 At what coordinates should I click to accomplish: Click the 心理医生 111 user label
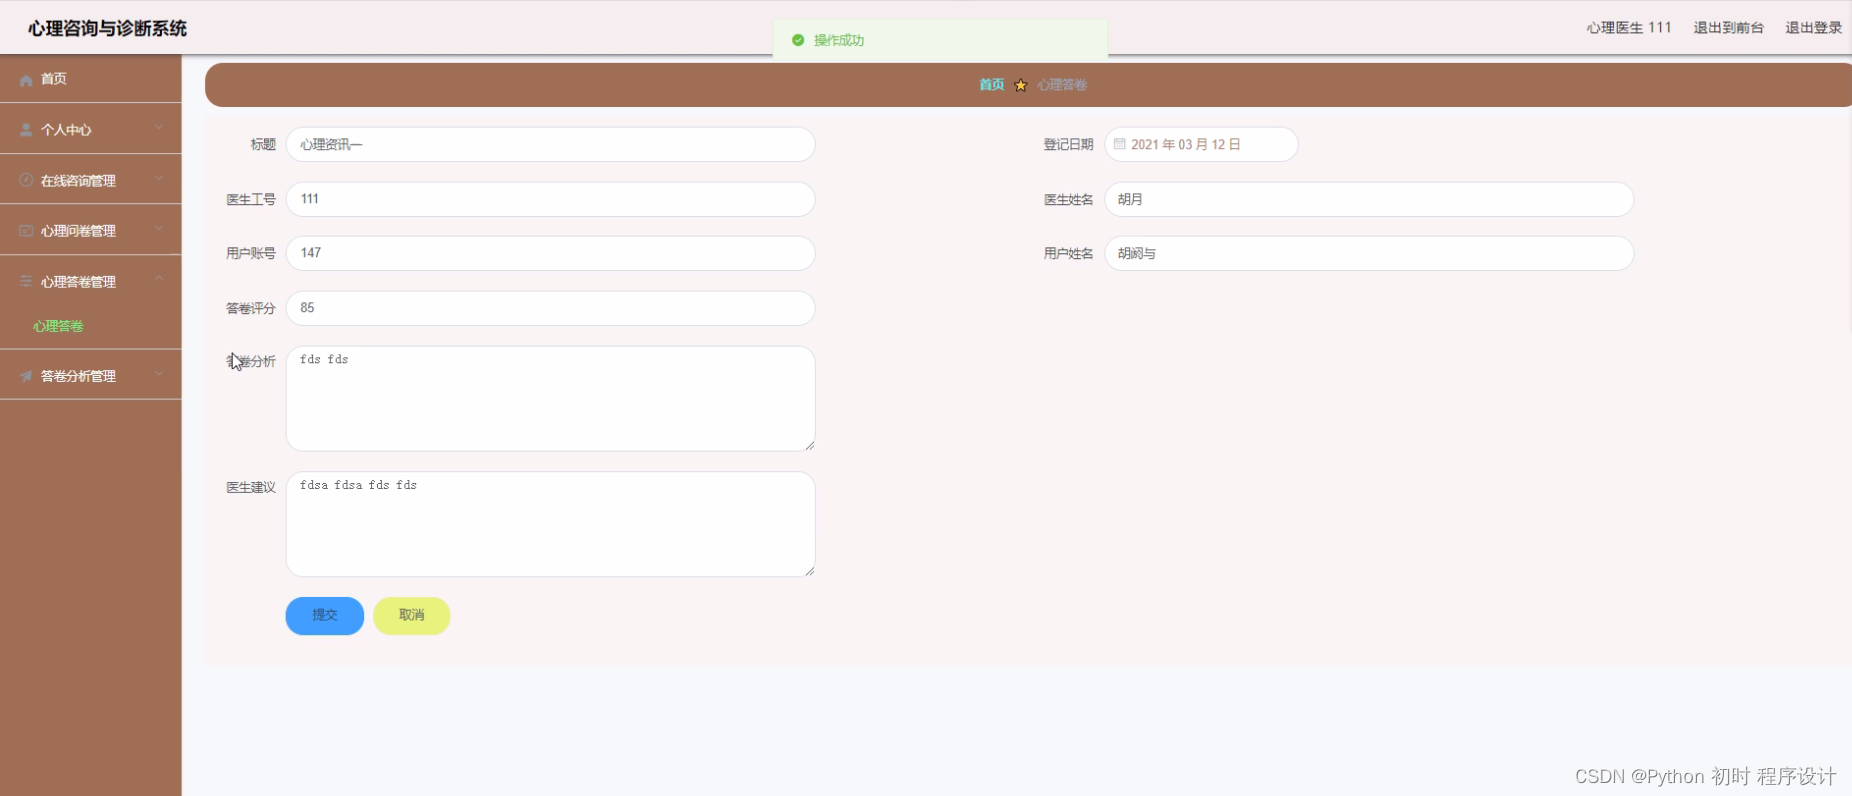[1629, 28]
